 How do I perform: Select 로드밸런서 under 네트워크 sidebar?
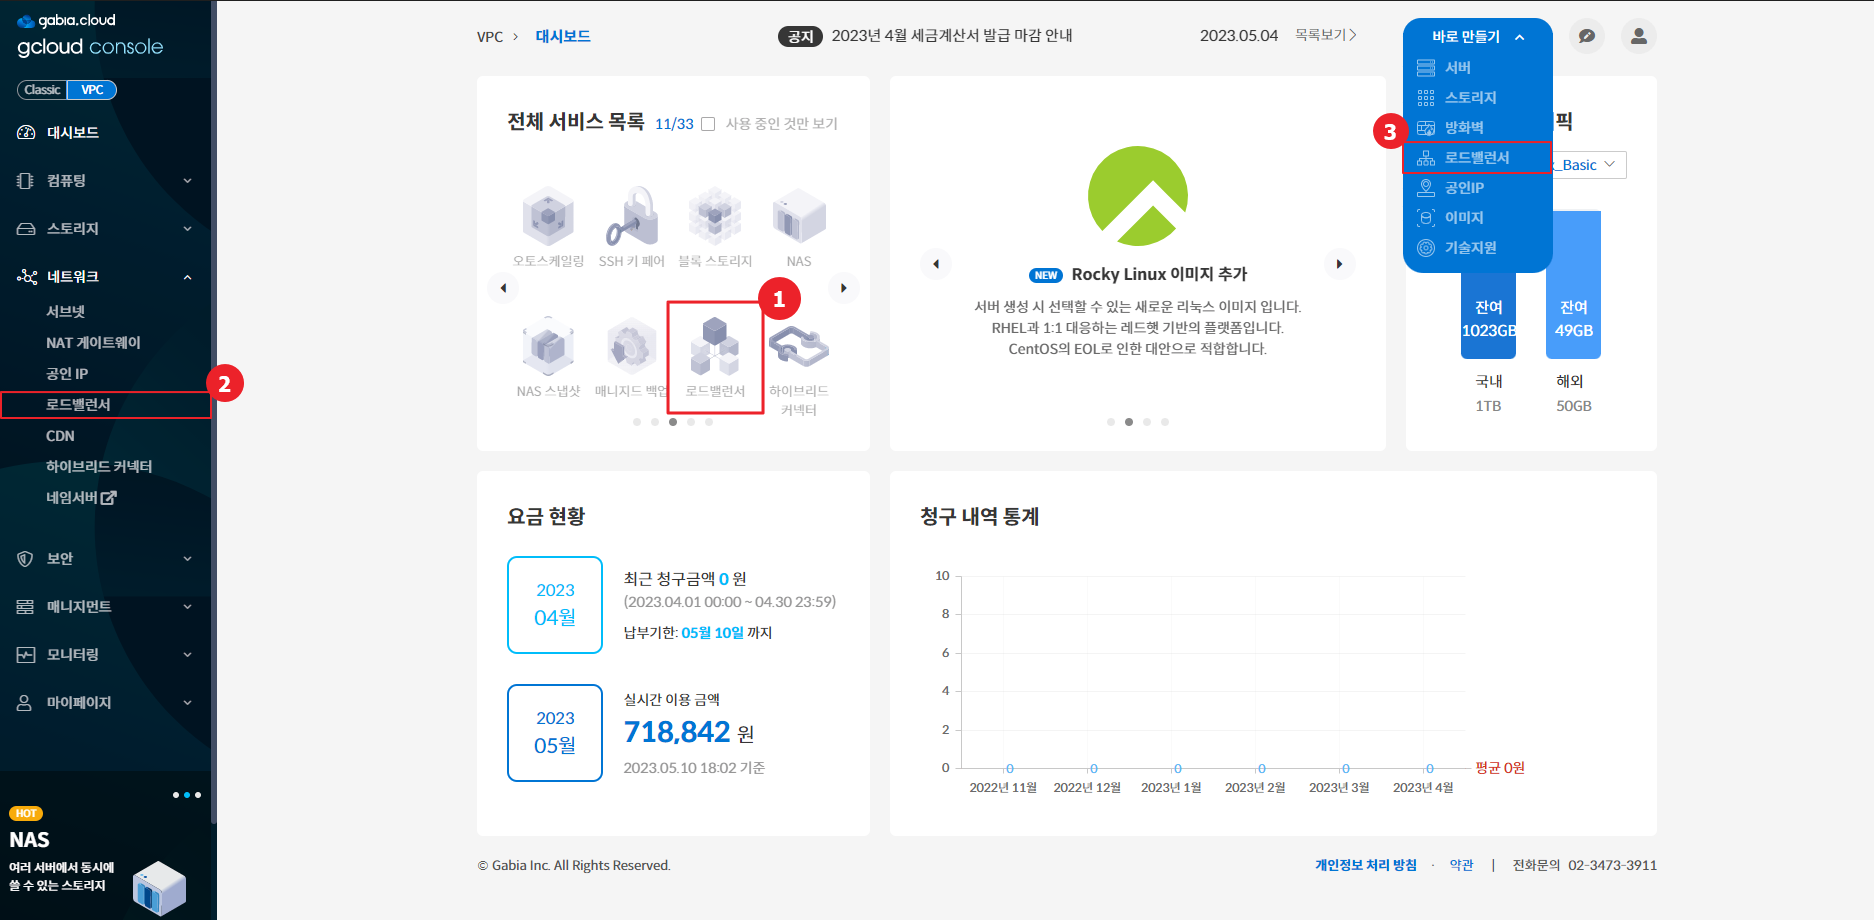coord(105,405)
